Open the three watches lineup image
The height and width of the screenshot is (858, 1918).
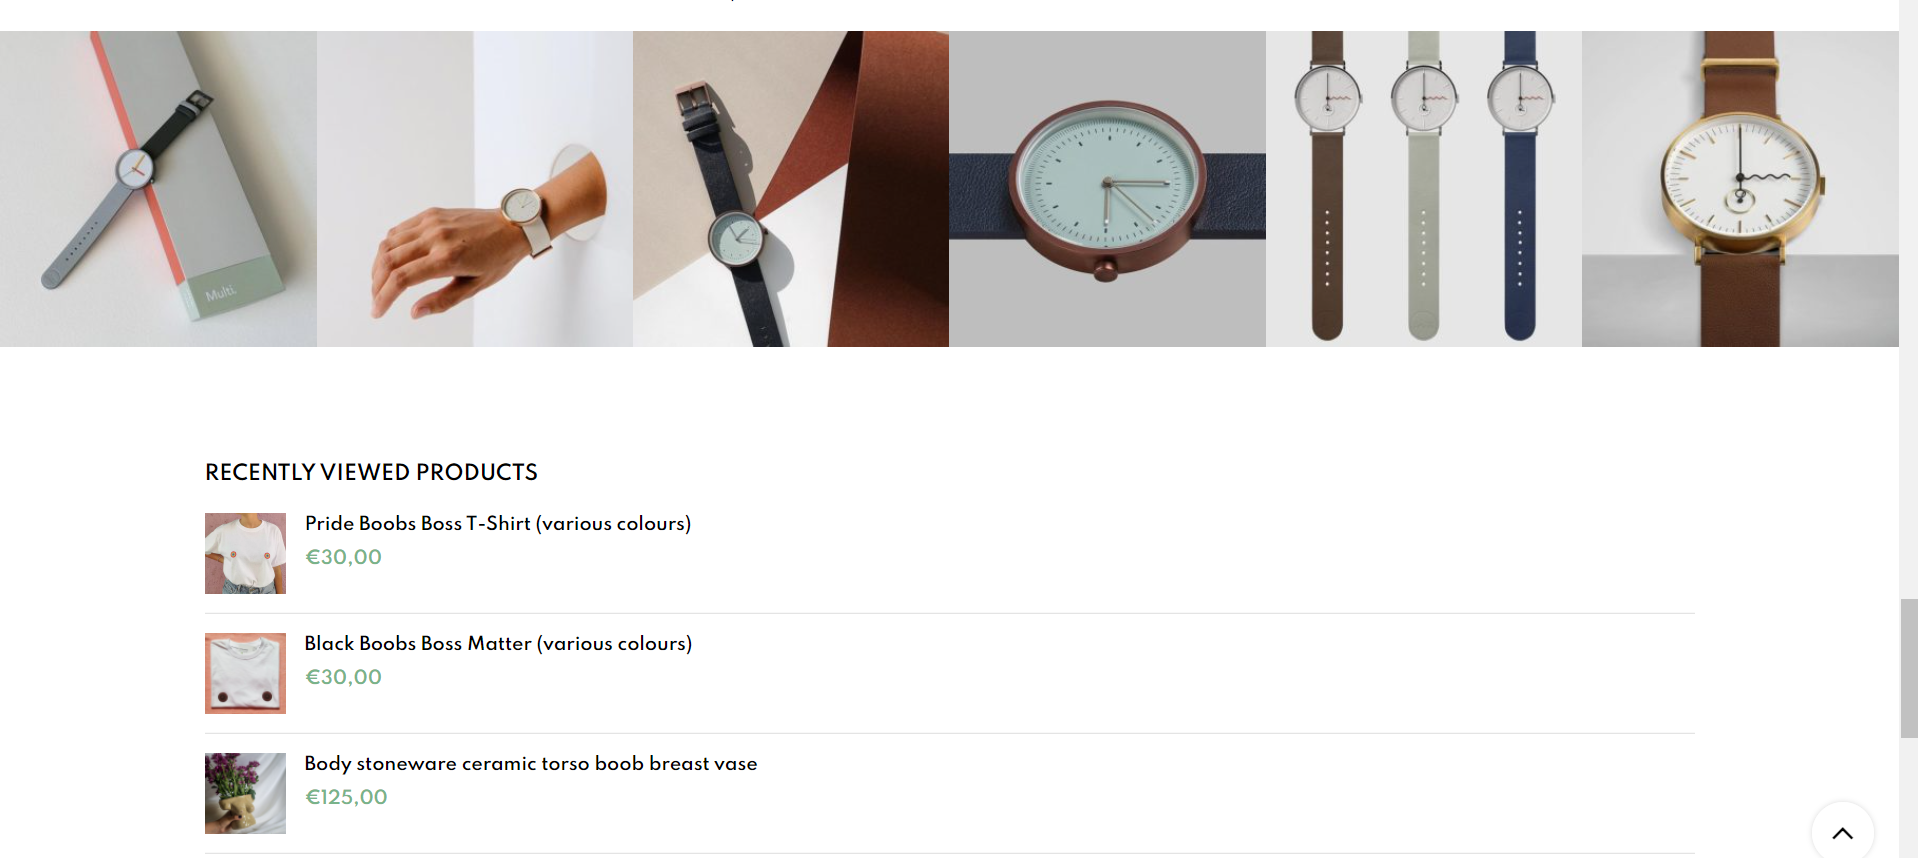pyautogui.click(x=1424, y=189)
